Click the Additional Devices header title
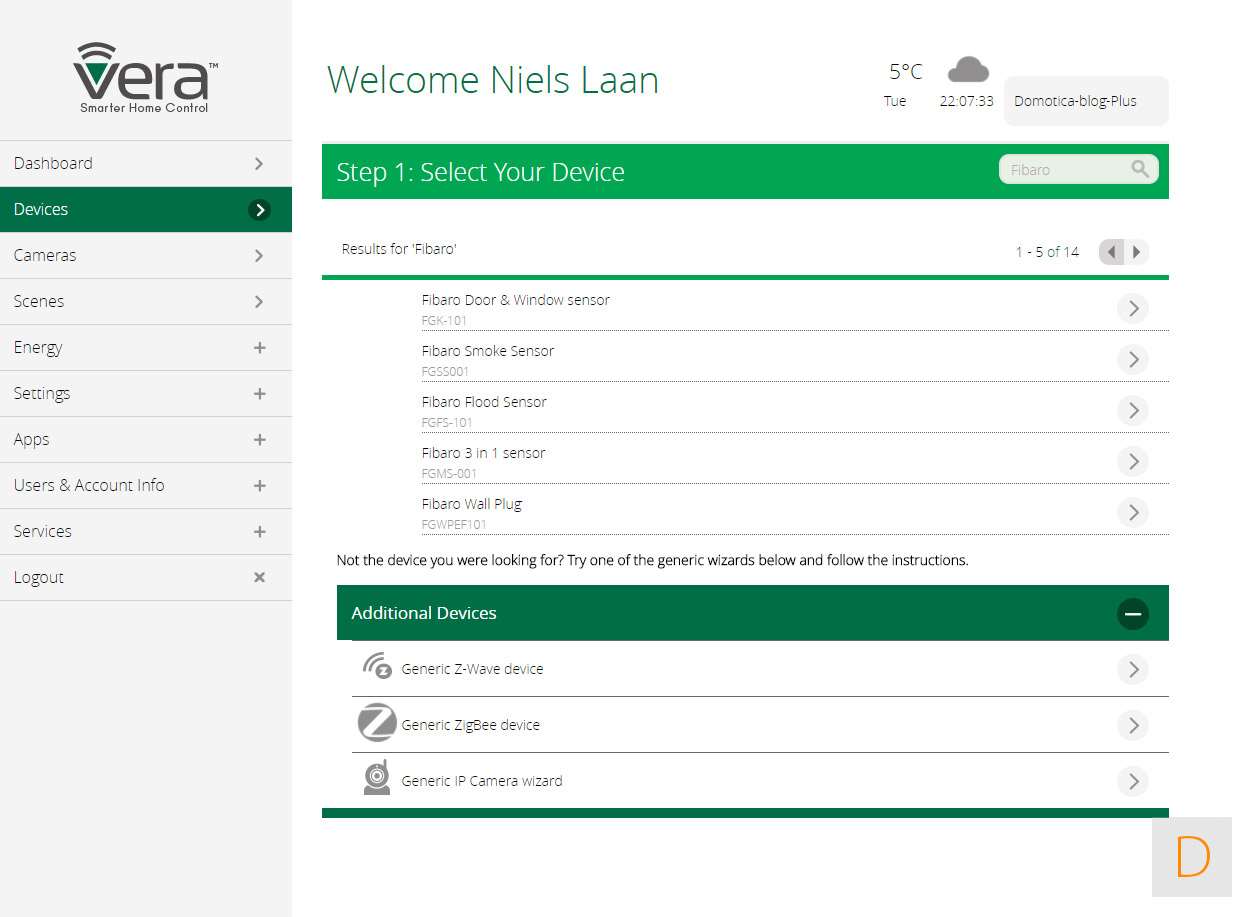This screenshot has width=1252, height=917. point(424,613)
